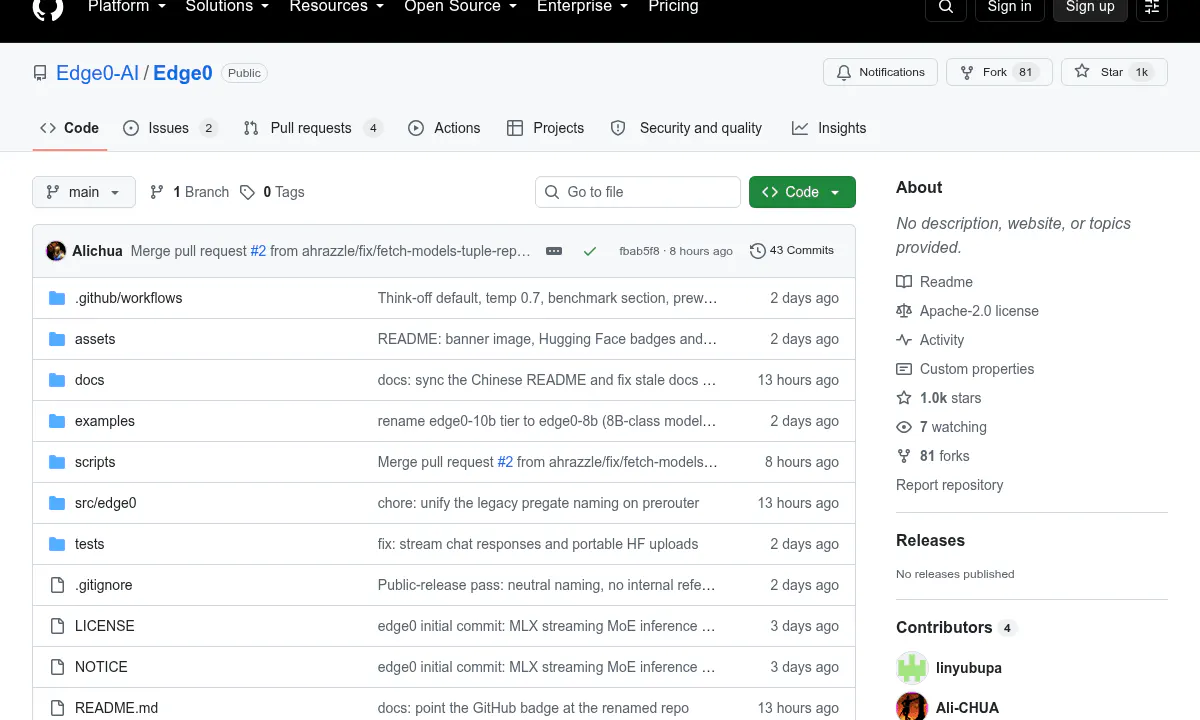Click the green commit status checkmark

[590, 251]
